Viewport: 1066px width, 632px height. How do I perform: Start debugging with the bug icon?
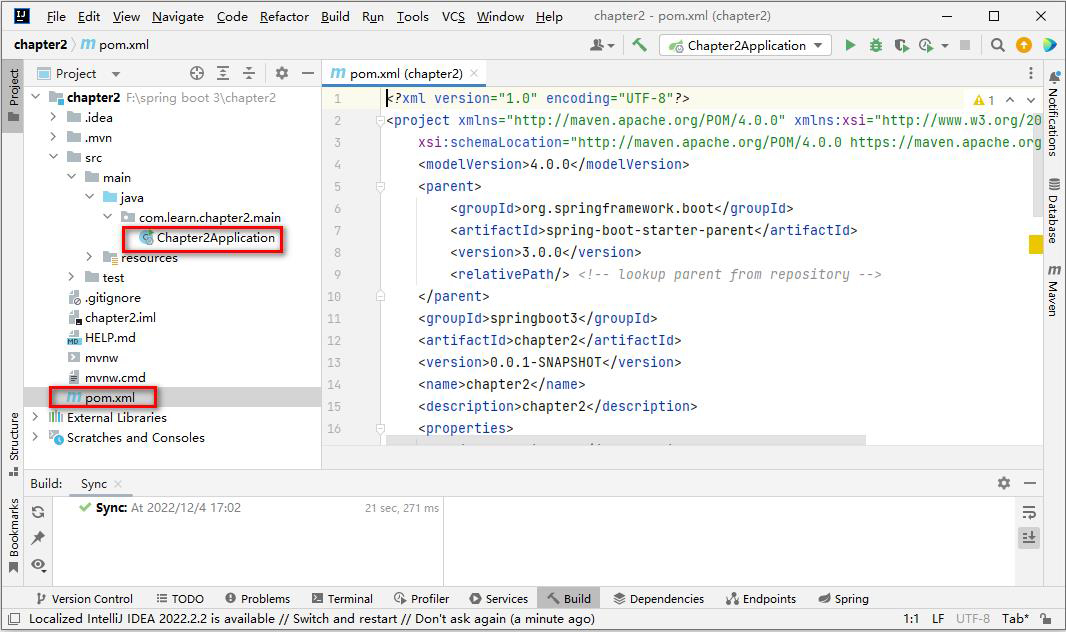(876, 46)
